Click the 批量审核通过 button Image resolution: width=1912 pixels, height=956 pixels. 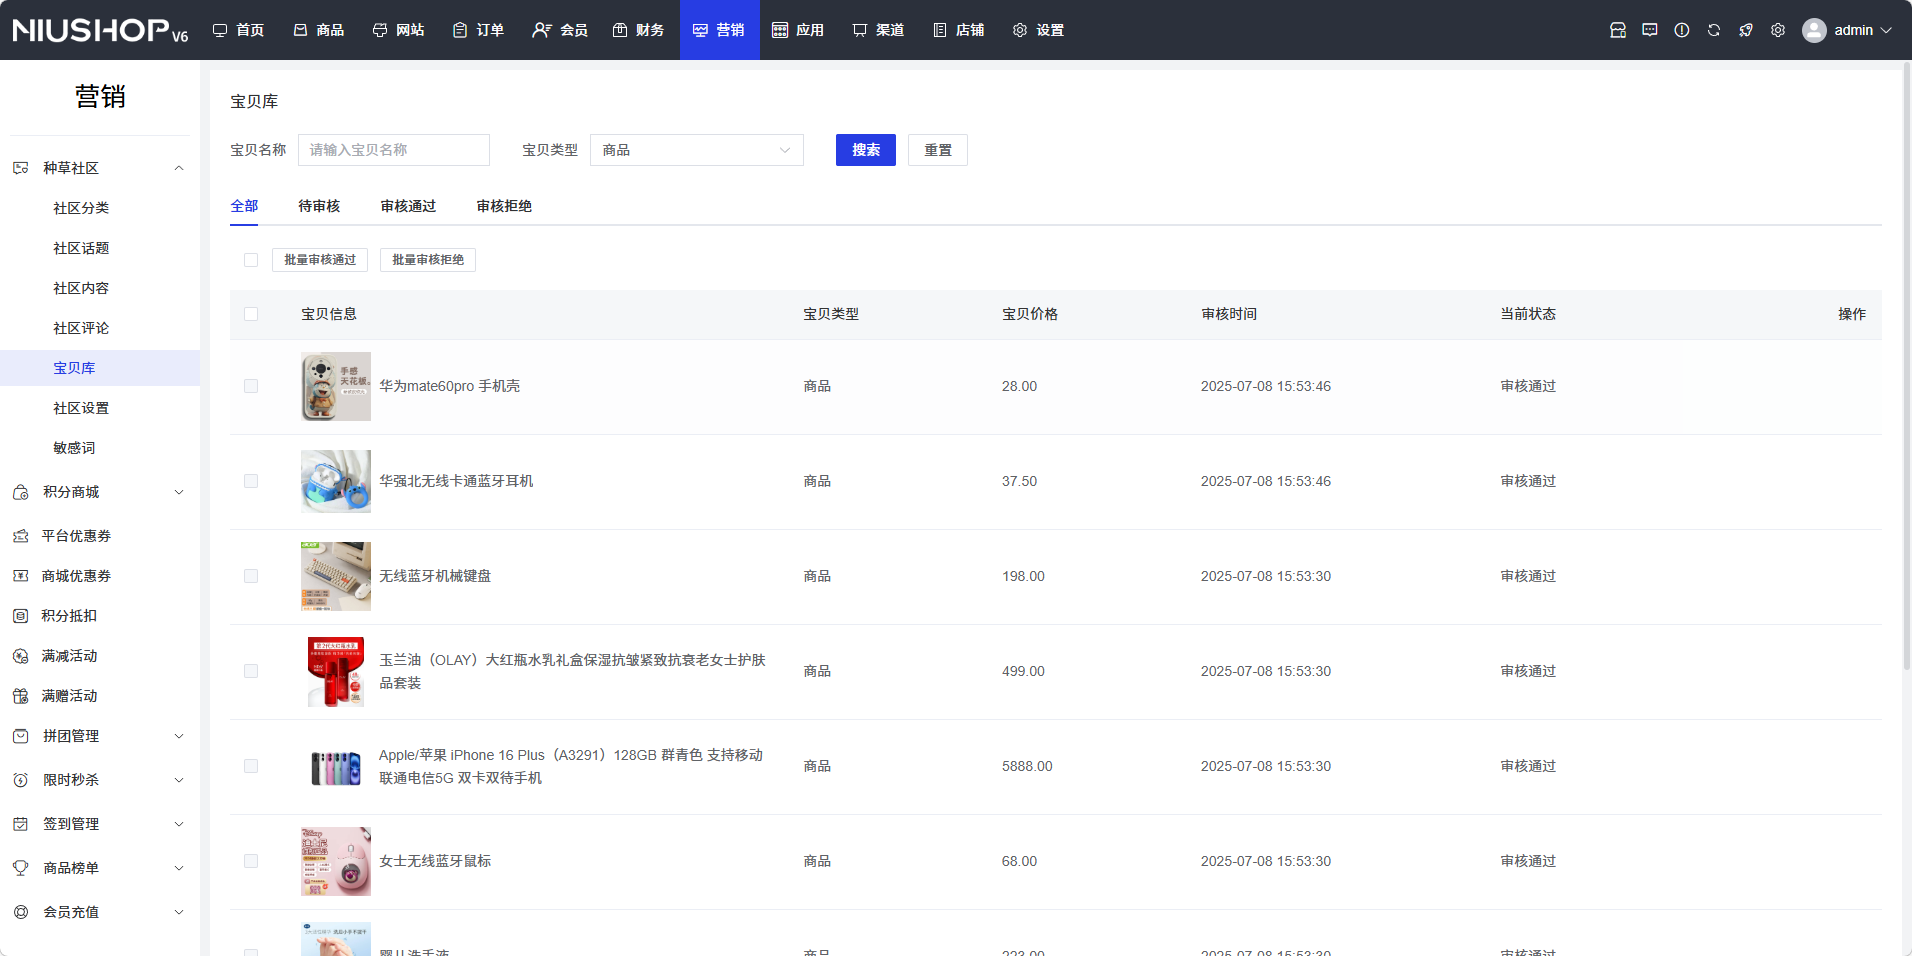point(320,260)
